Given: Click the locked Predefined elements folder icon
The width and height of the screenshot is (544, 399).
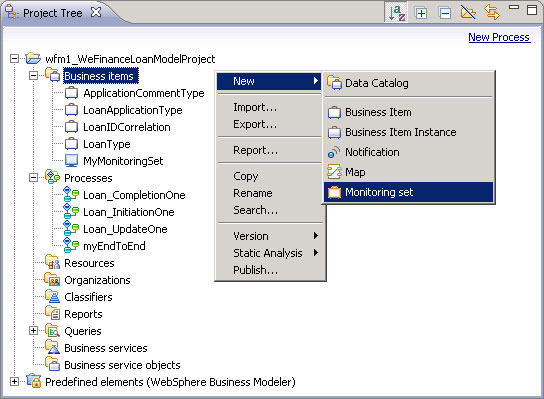Looking at the screenshot, I should pos(34,381).
